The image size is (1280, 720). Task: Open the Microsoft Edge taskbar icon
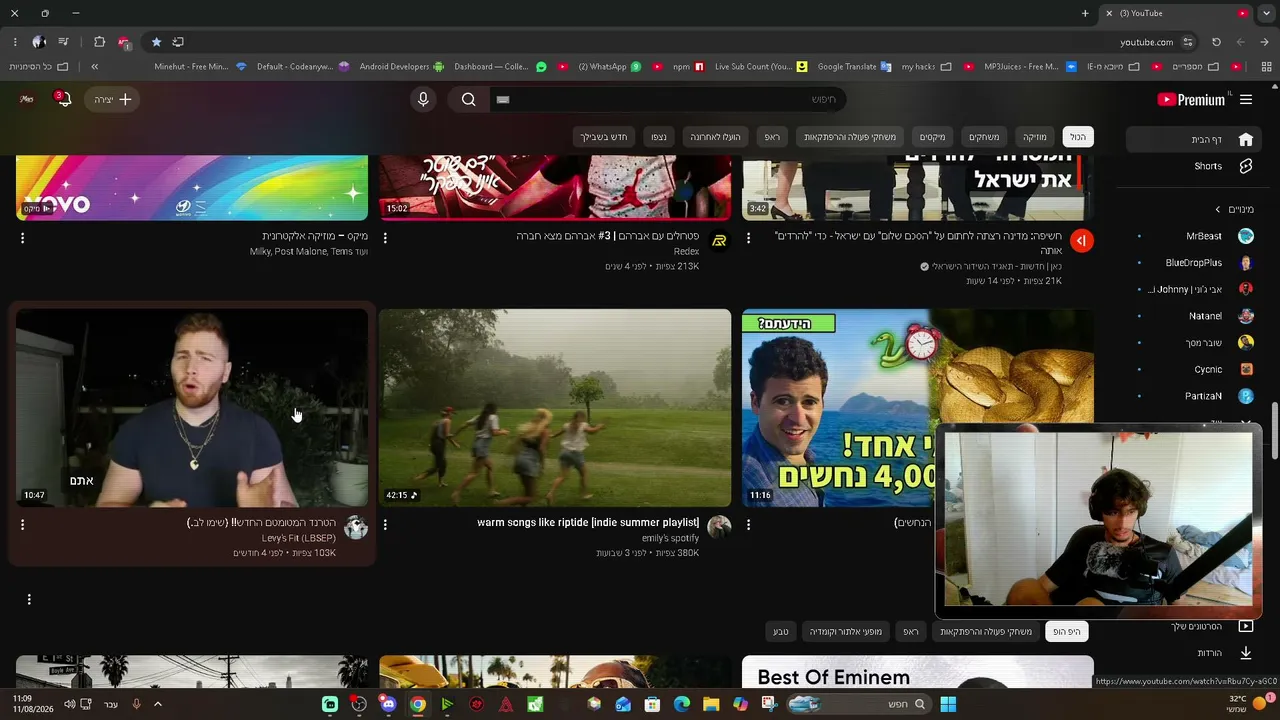point(682,704)
